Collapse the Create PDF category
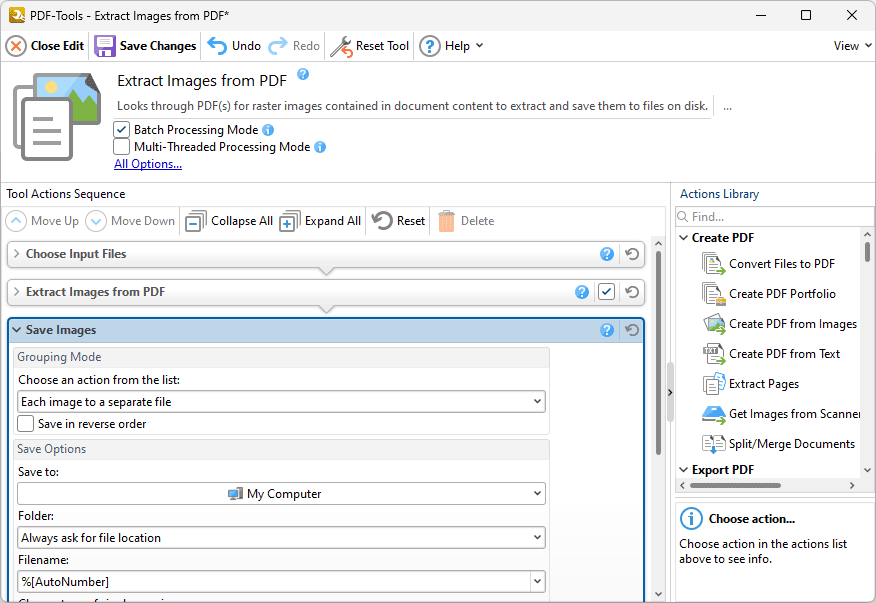 683,238
